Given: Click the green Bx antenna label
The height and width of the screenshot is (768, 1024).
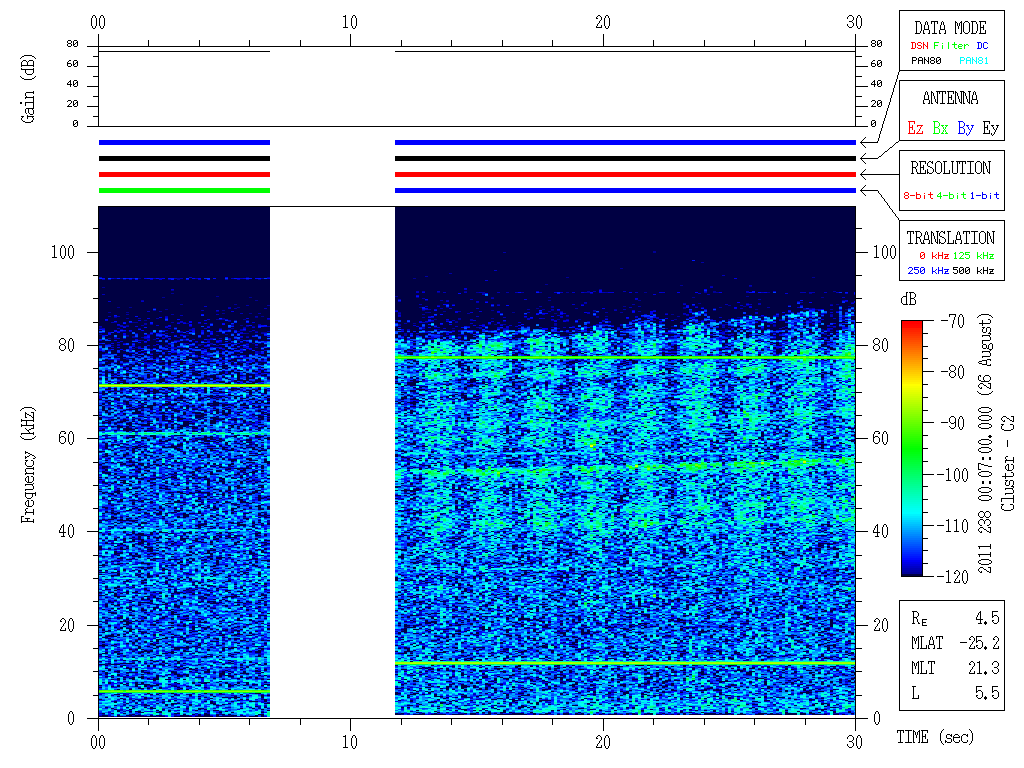Looking at the screenshot, I should pos(940,129).
